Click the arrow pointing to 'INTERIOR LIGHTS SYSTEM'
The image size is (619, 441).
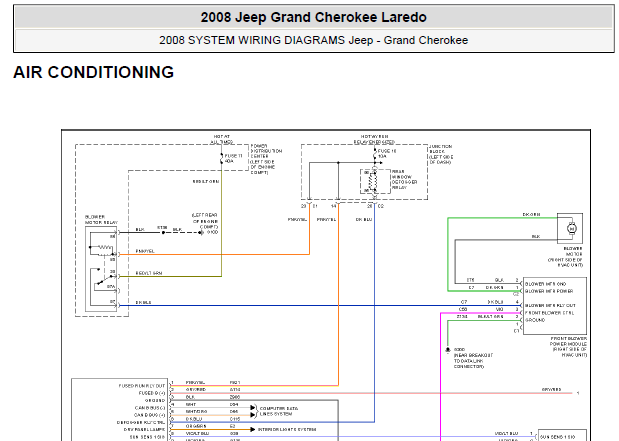click(x=252, y=429)
